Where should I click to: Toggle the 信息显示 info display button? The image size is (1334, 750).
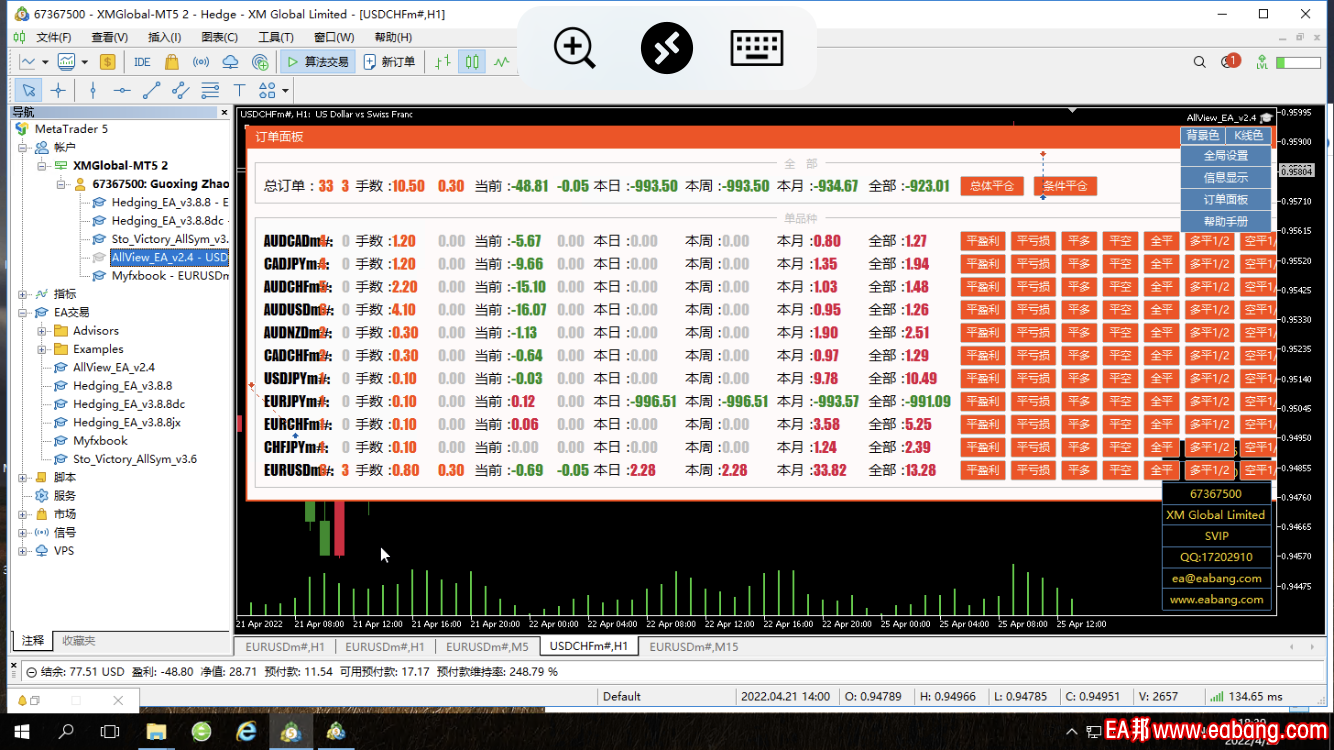[1226, 178]
